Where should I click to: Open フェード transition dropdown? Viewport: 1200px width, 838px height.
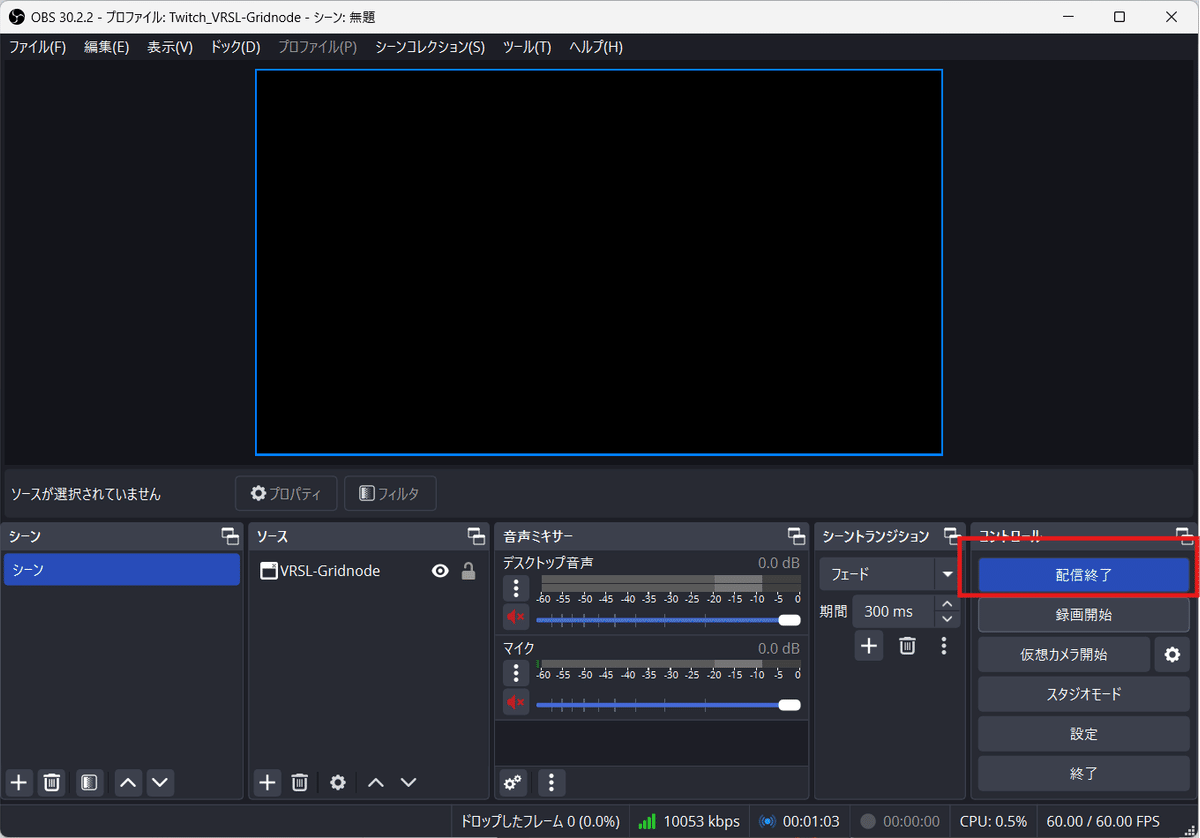890,575
